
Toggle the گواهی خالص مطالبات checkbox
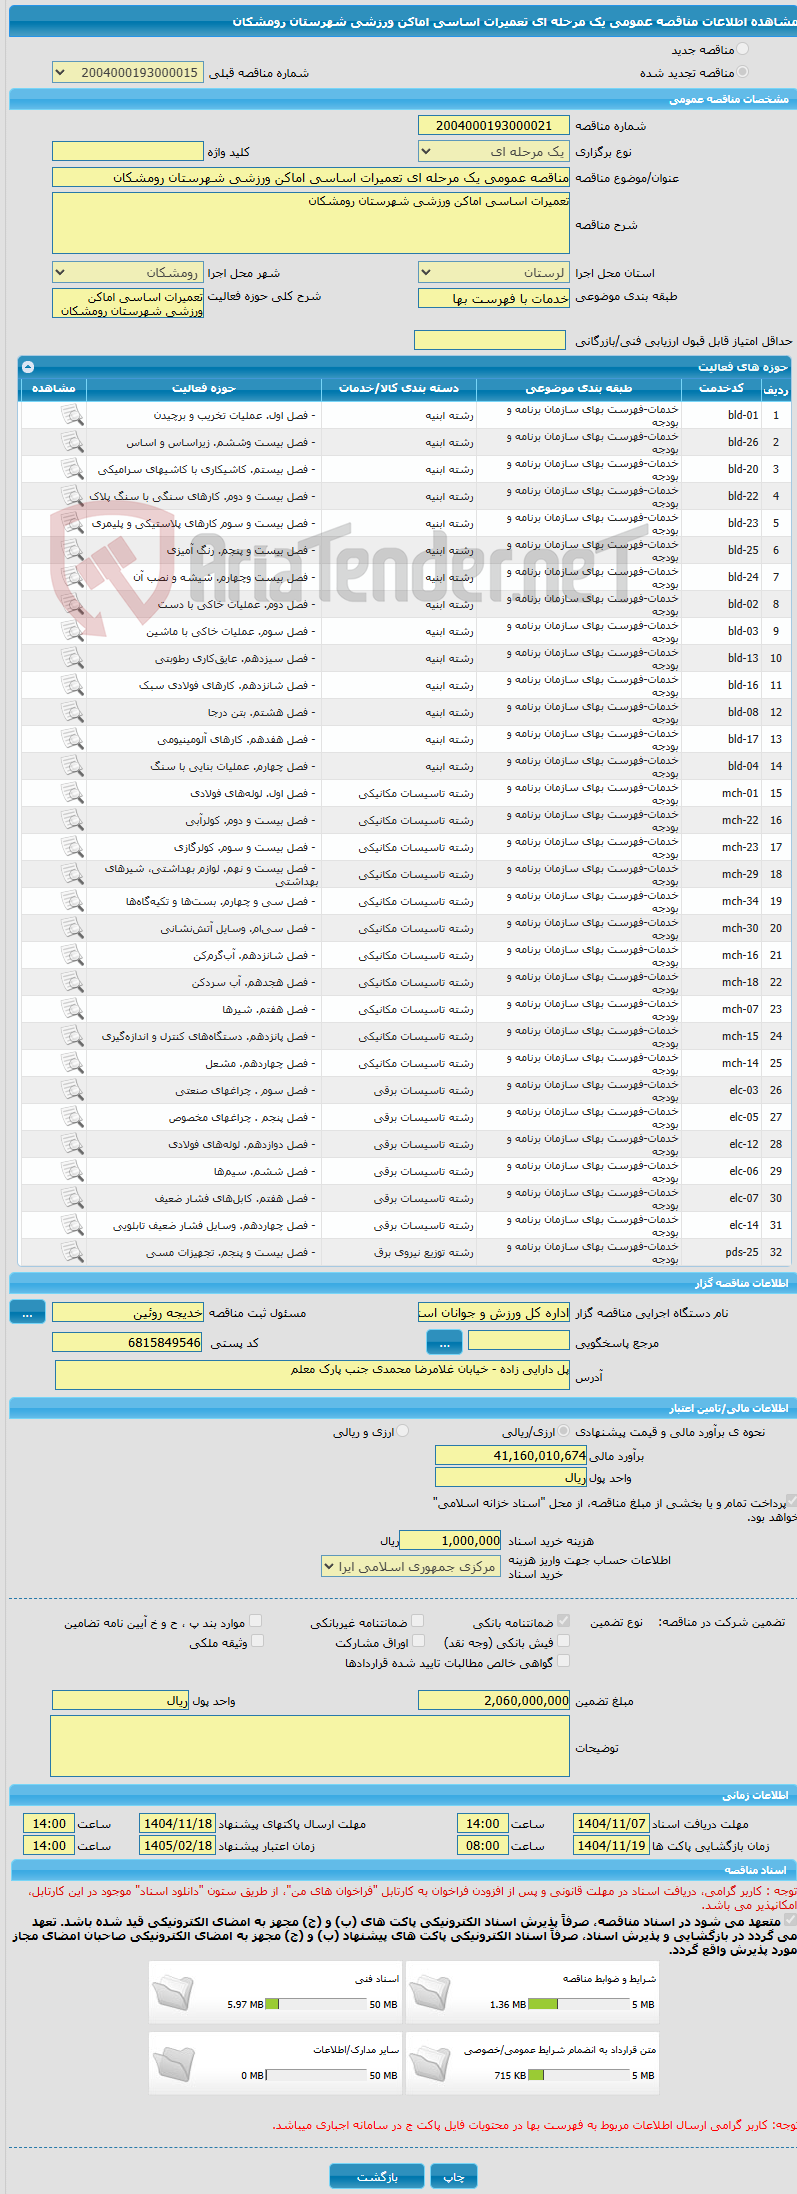click(x=564, y=1661)
